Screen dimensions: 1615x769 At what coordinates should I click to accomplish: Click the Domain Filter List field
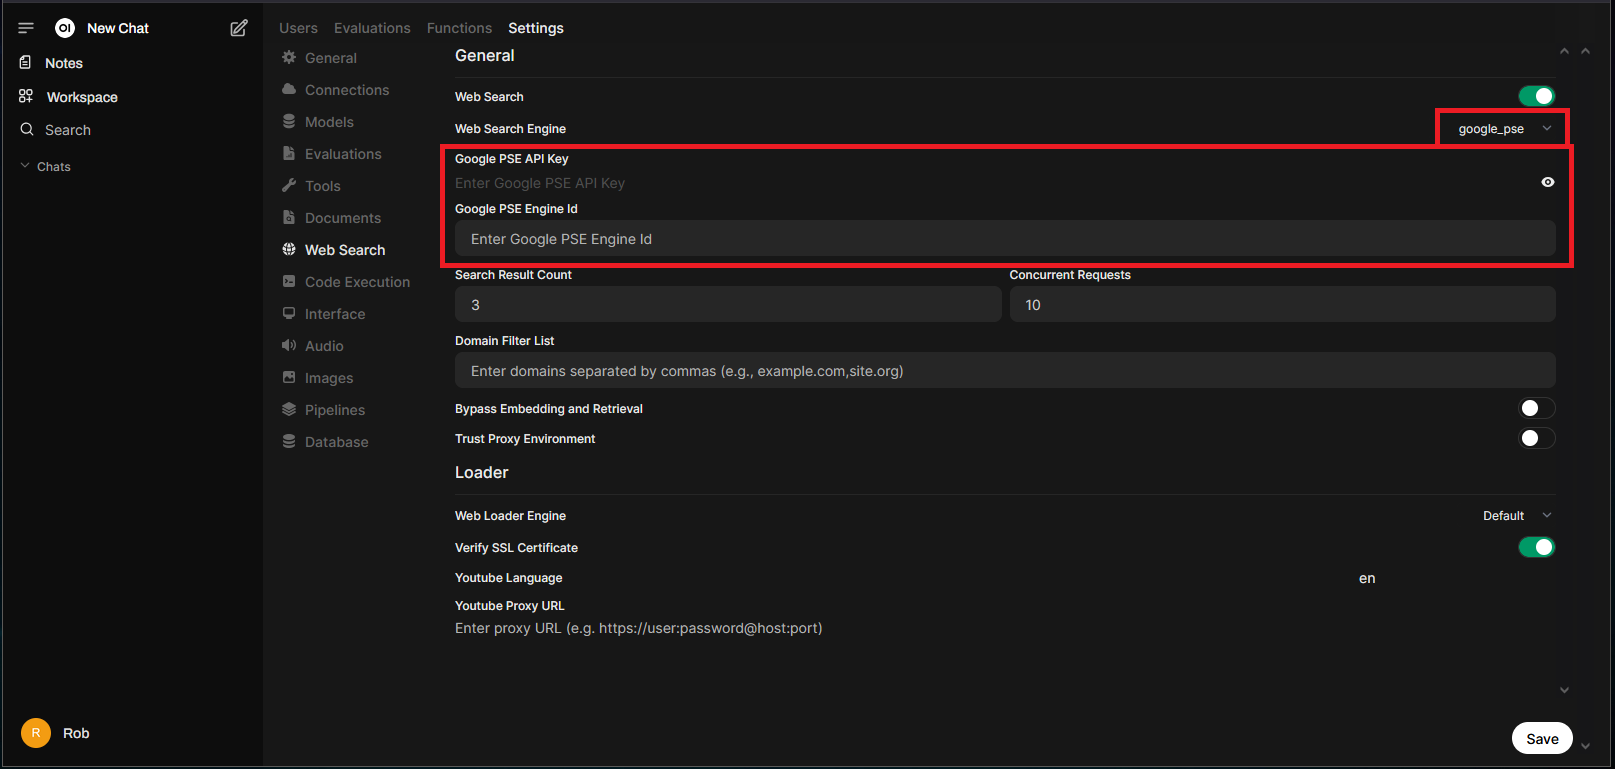click(1005, 371)
